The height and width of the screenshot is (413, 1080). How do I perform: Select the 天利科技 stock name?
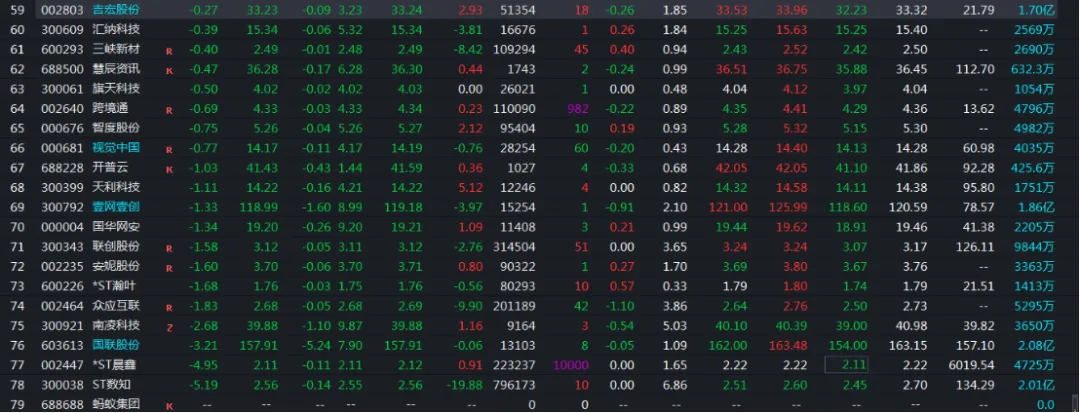pyautogui.click(x=116, y=187)
